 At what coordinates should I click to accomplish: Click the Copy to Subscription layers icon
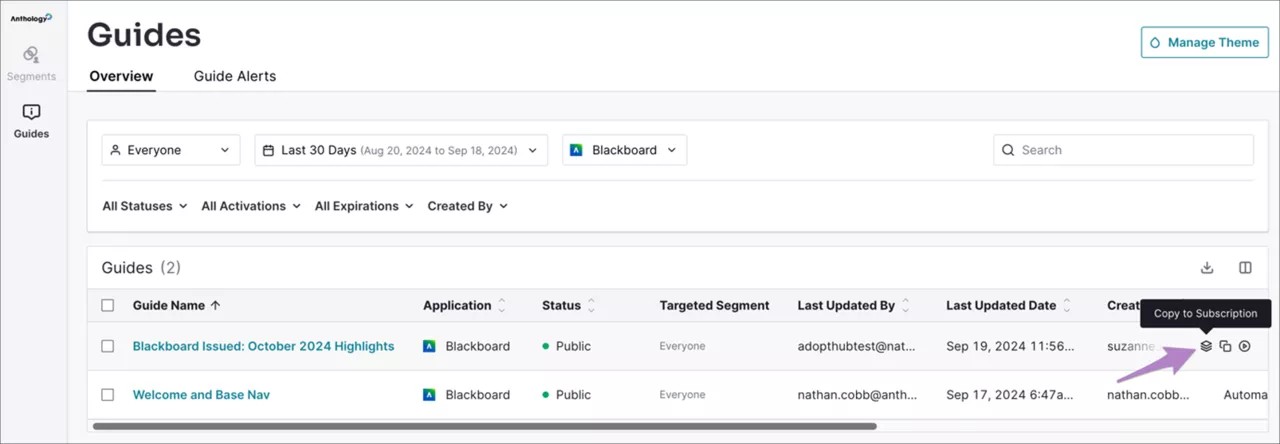[x=1206, y=346]
